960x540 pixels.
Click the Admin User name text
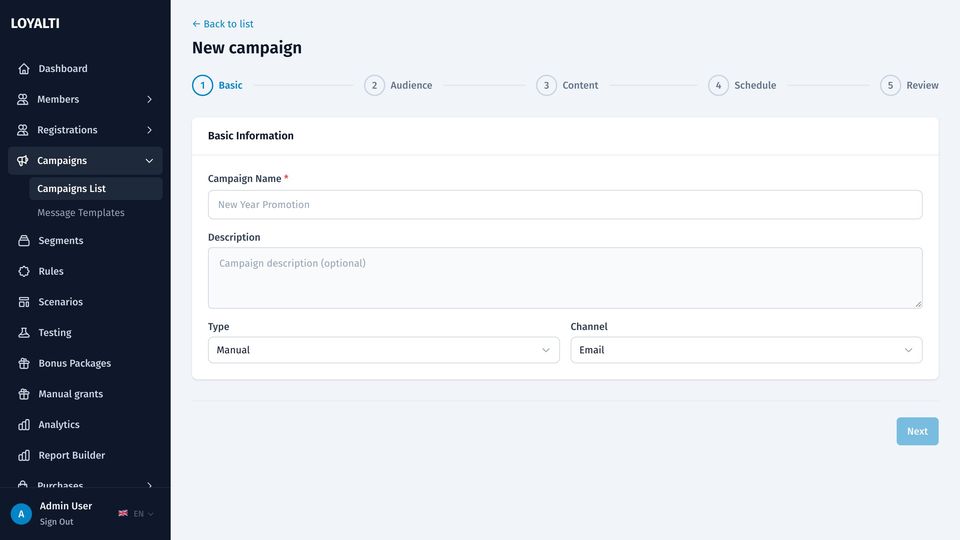click(x=66, y=506)
